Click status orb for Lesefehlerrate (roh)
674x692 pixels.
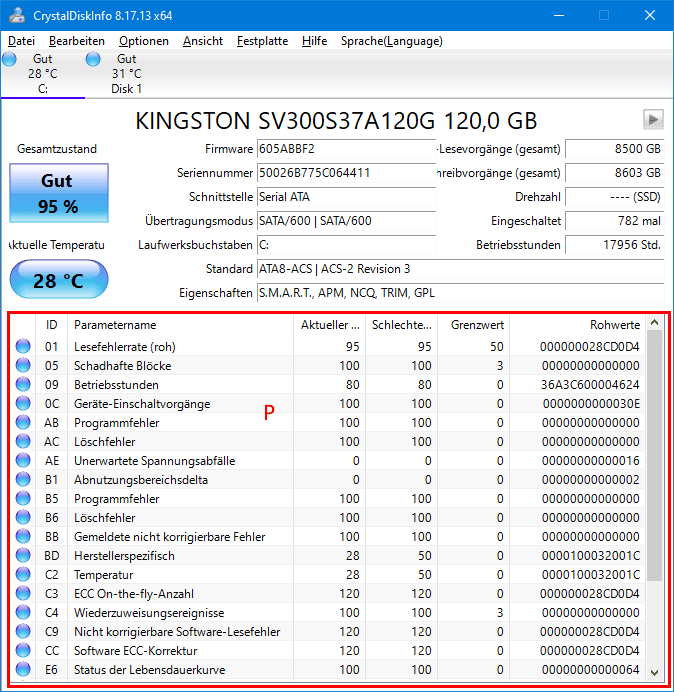tap(23, 346)
